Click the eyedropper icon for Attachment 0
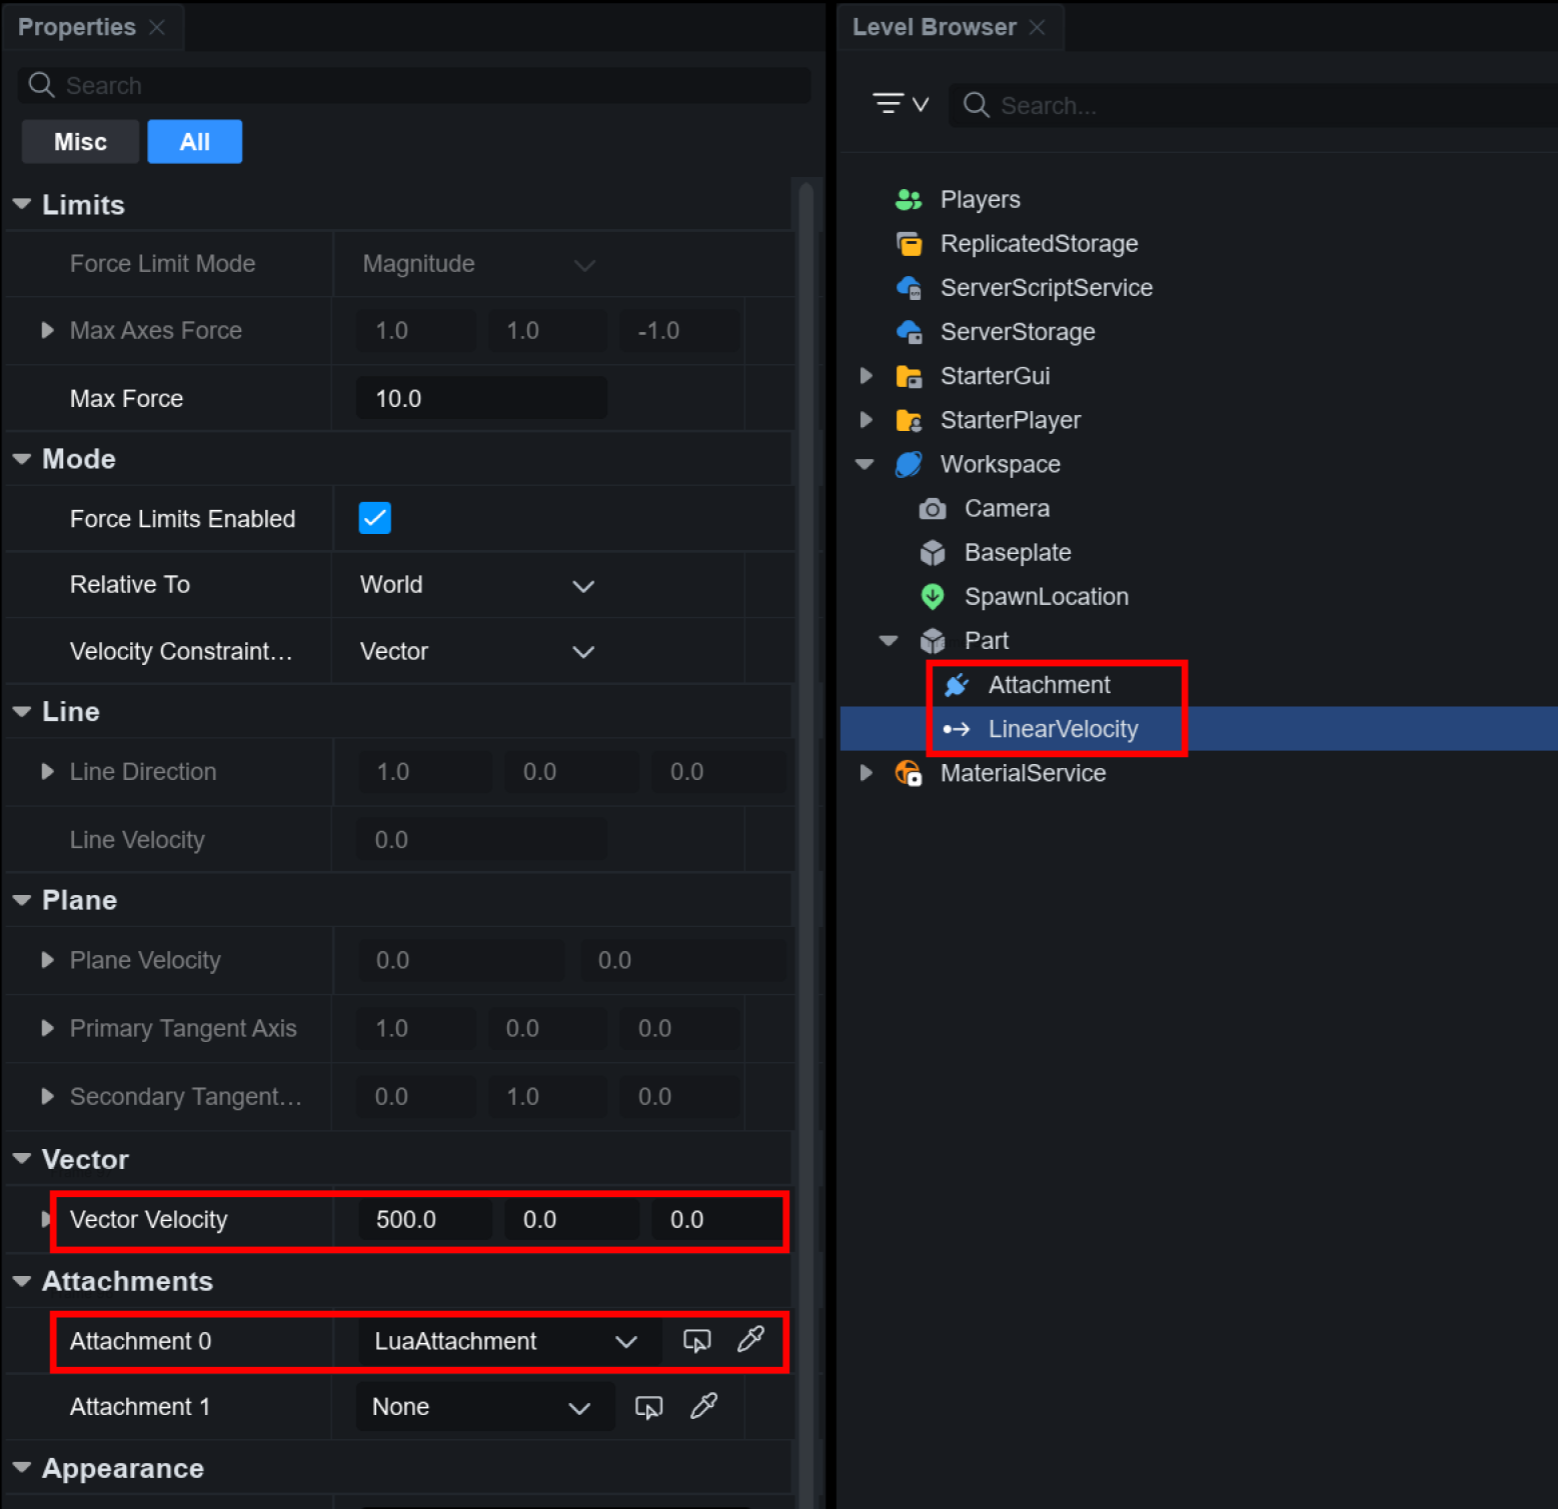1558x1509 pixels. point(750,1339)
